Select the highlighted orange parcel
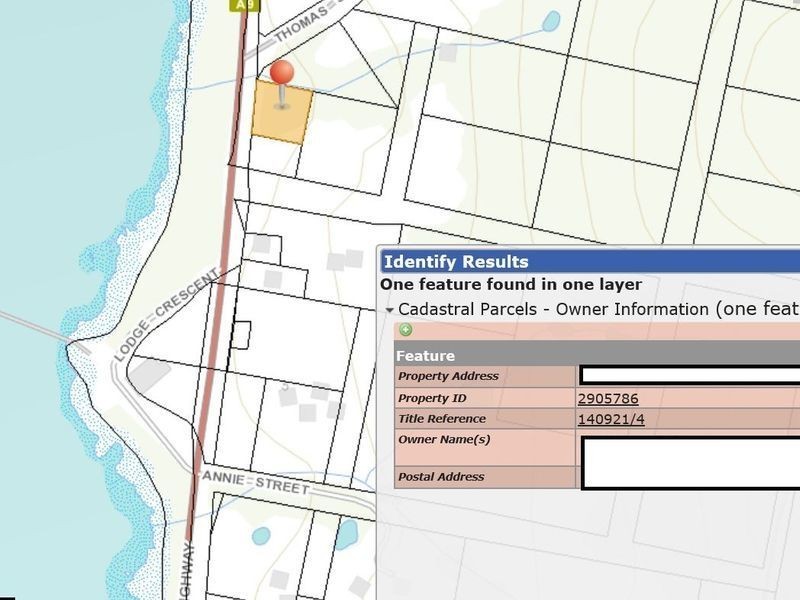The height and width of the screenshot is (600, 800). [x=282, y=112]
